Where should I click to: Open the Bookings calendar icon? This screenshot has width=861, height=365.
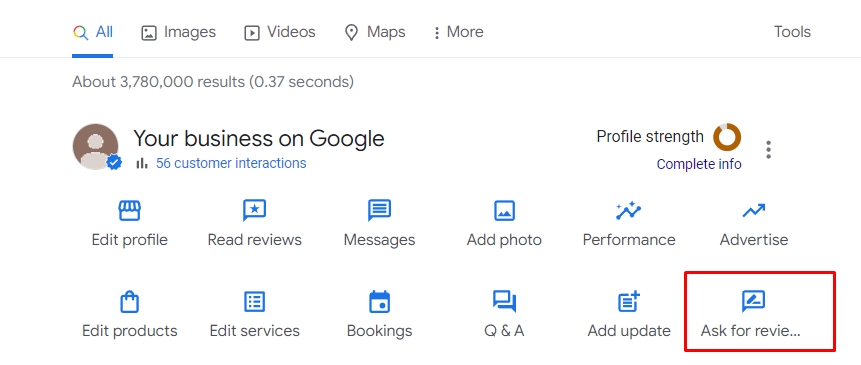click(x=379, y=301)
